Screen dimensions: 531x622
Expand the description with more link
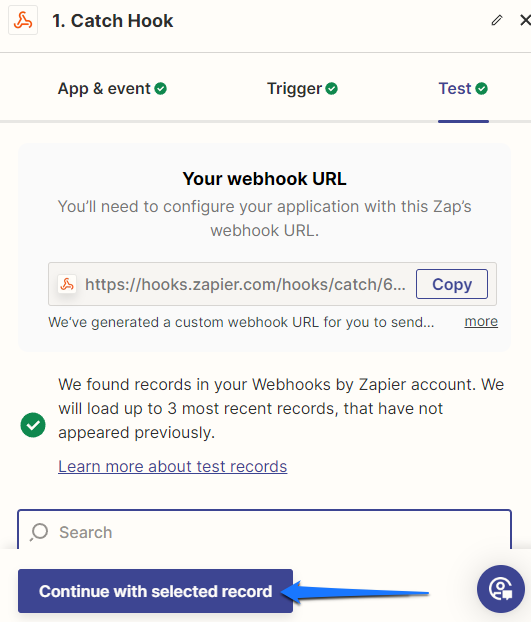pos(481,321)
